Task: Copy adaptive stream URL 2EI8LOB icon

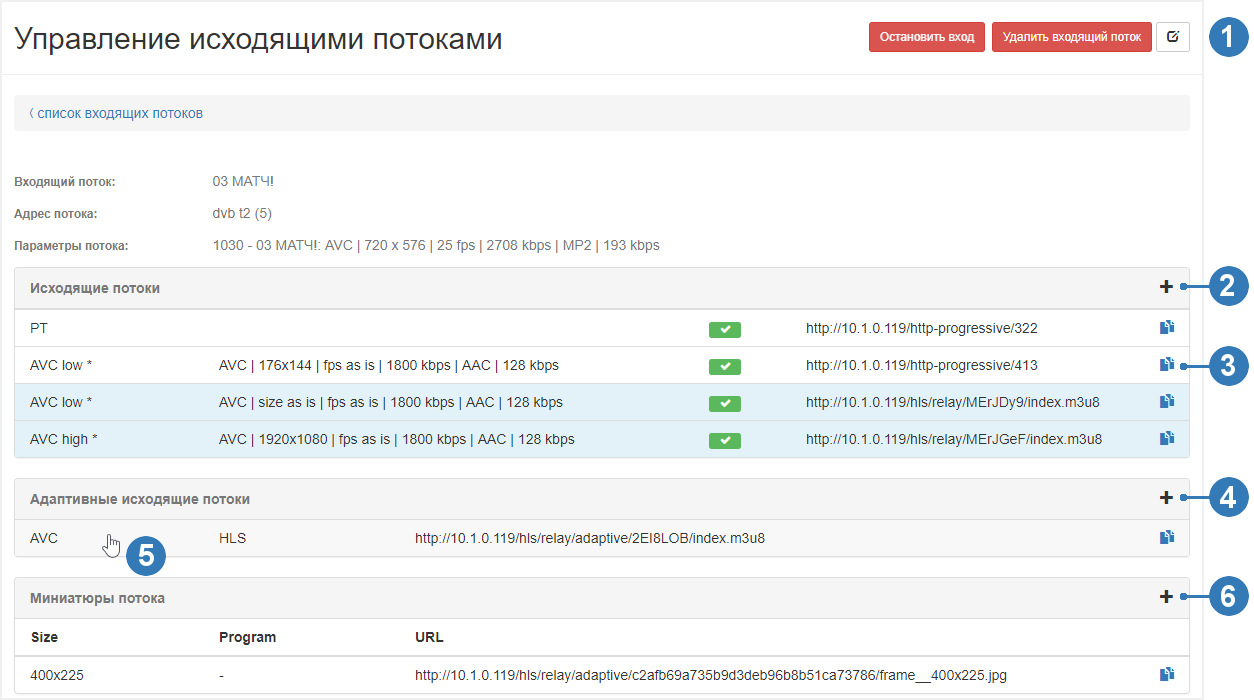Action: click(1166, 537)
